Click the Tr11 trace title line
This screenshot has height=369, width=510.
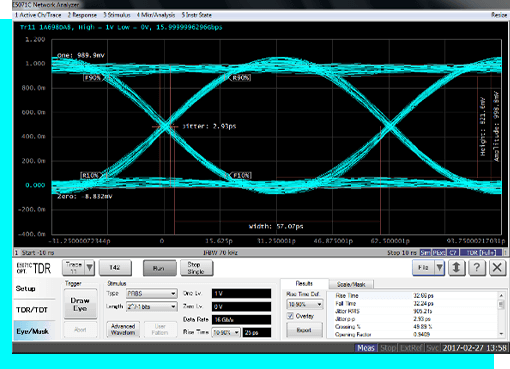click(x=121, y=27)
